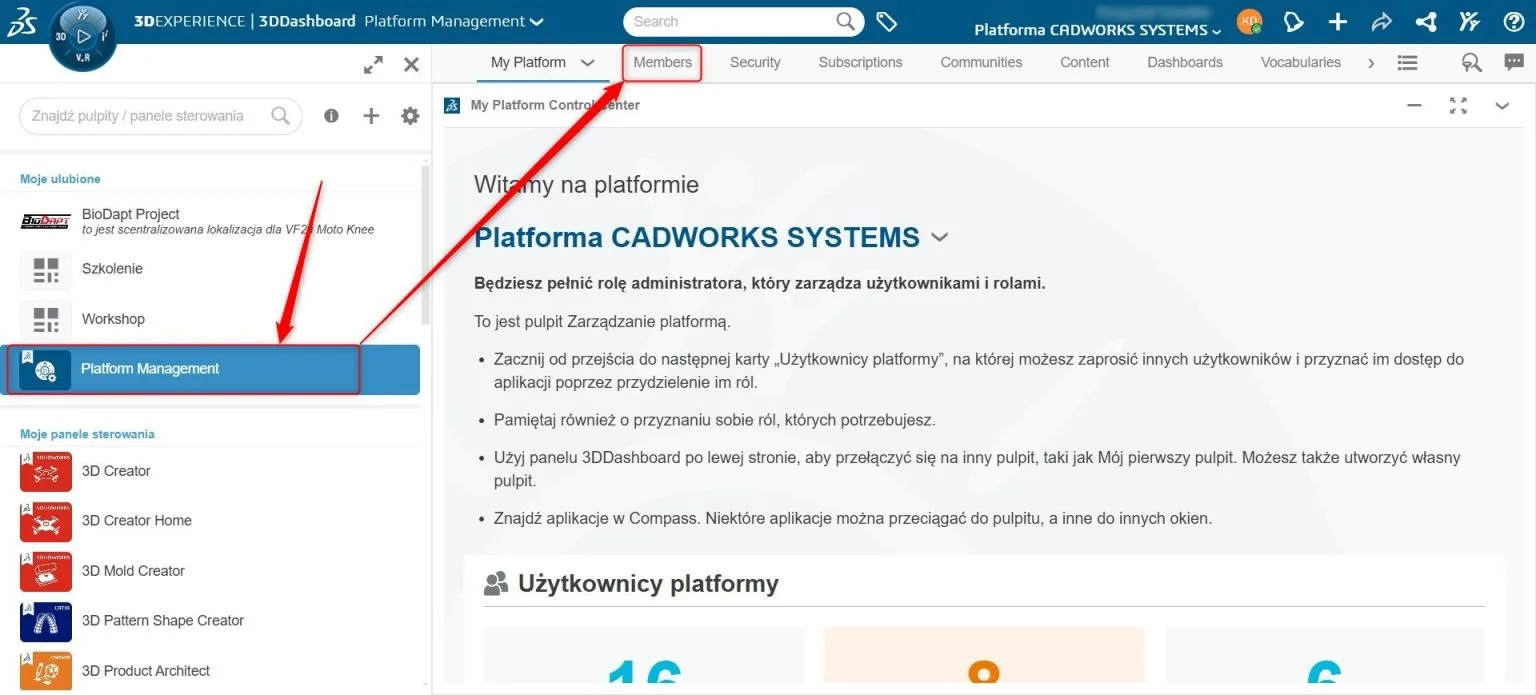Viewport: 1536px width, 695px height.
Task: Open the comments chat icon
Action: point(1514,62)
